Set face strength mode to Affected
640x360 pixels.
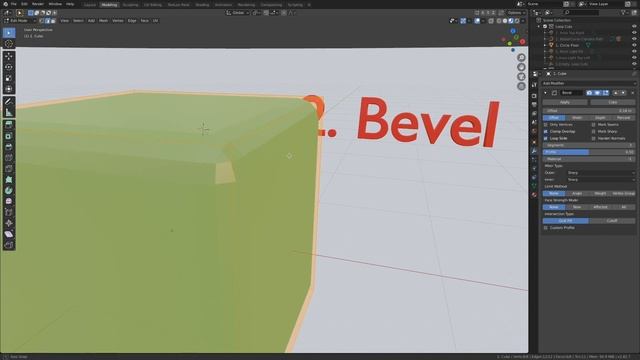600,207
